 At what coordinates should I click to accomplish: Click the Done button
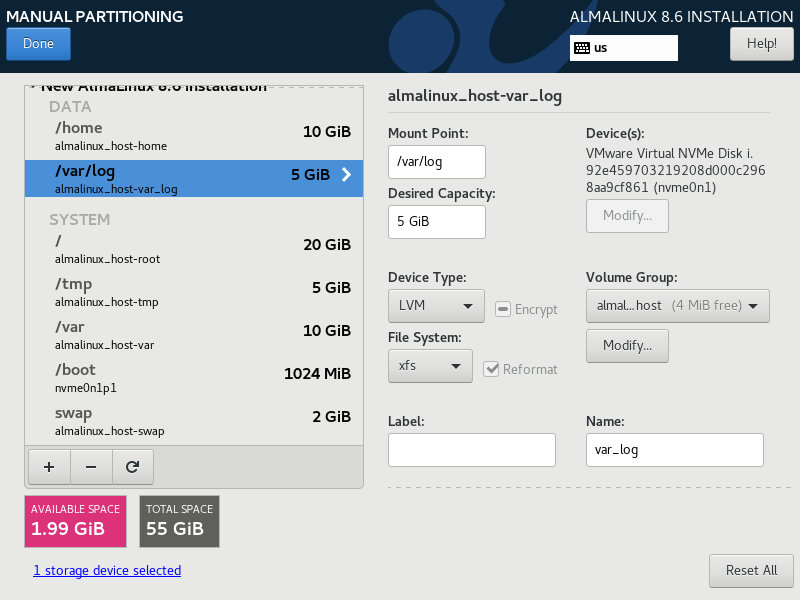38,43
